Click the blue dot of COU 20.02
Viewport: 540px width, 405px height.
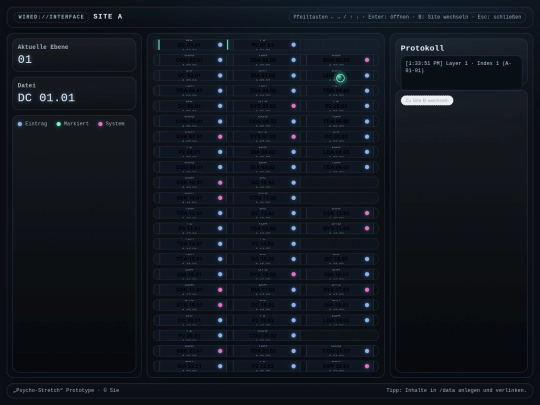point(293,335)
